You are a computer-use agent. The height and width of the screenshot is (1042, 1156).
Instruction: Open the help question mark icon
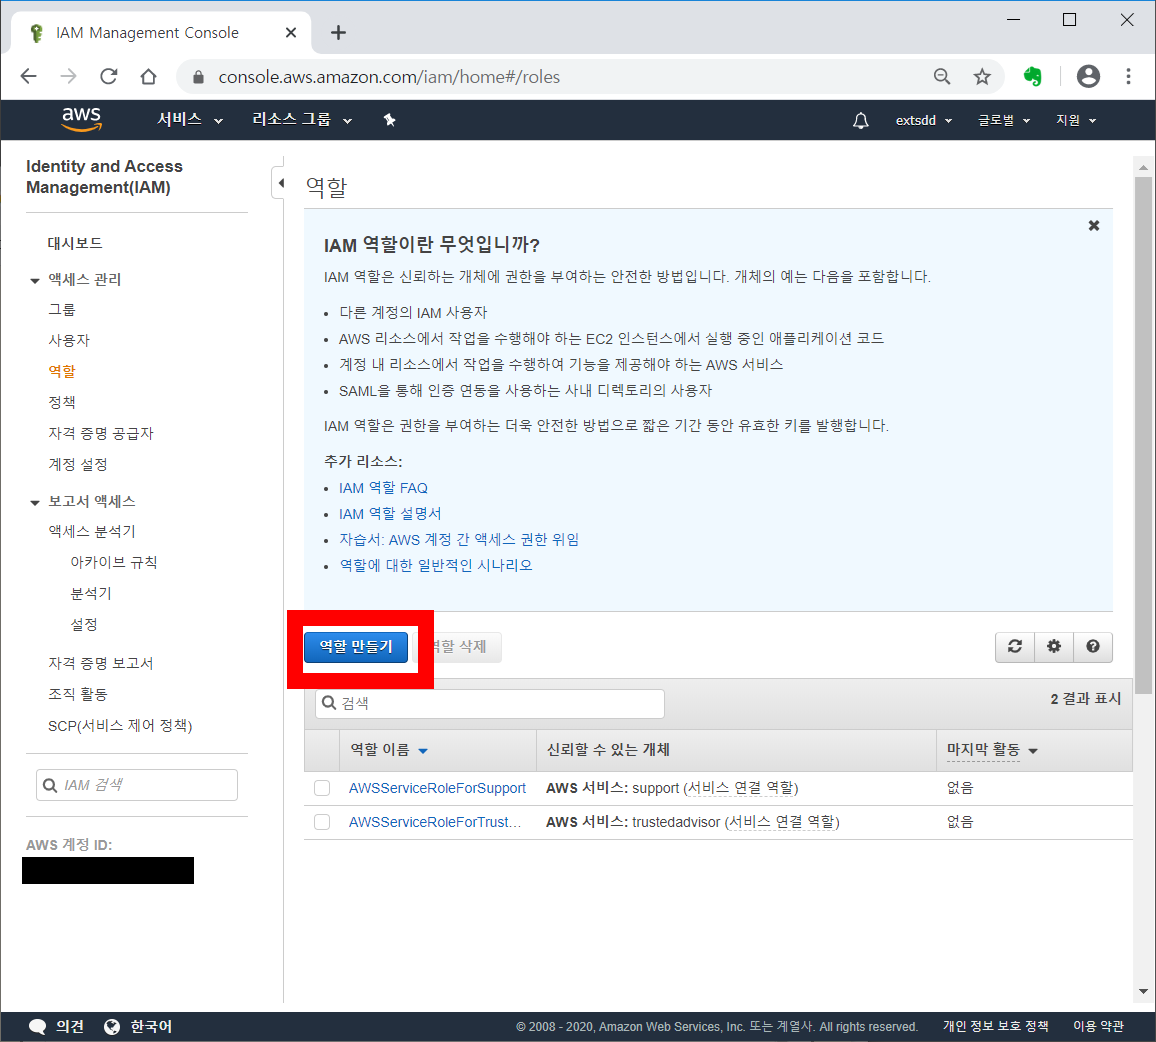pyautogui.click(x=1093, y=647)
